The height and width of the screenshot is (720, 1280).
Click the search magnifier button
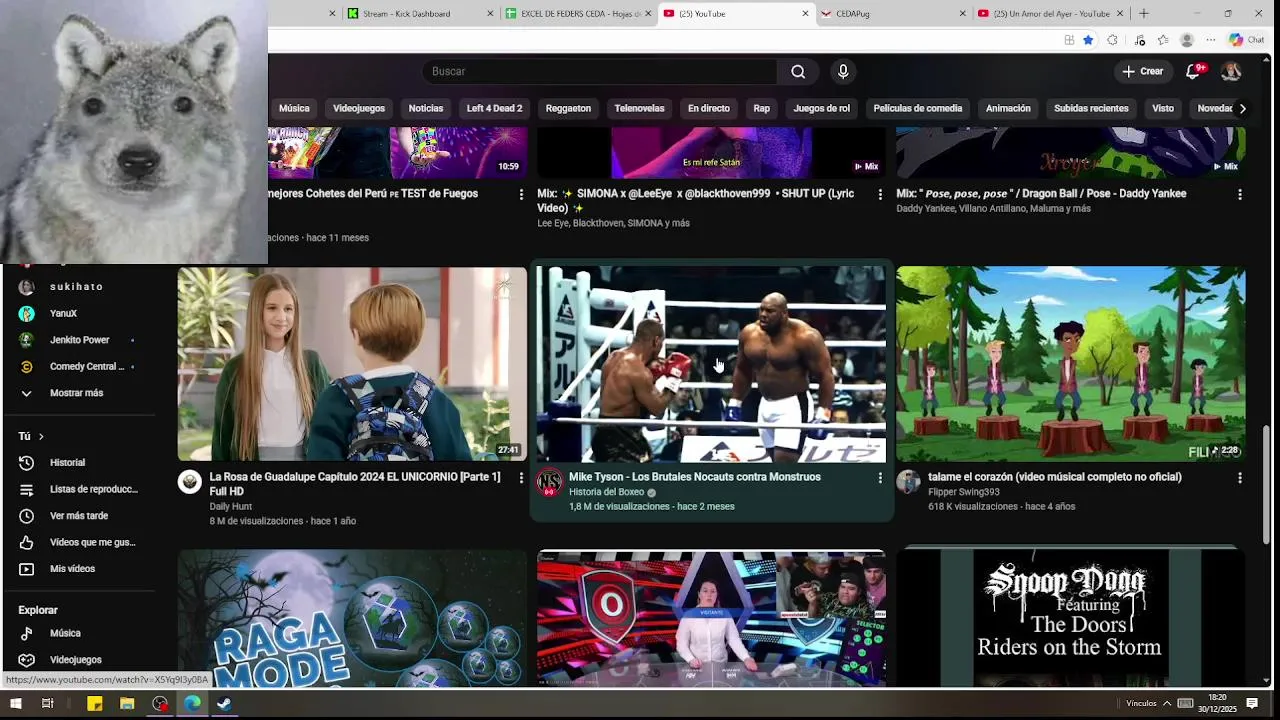(x=798, y=71)
